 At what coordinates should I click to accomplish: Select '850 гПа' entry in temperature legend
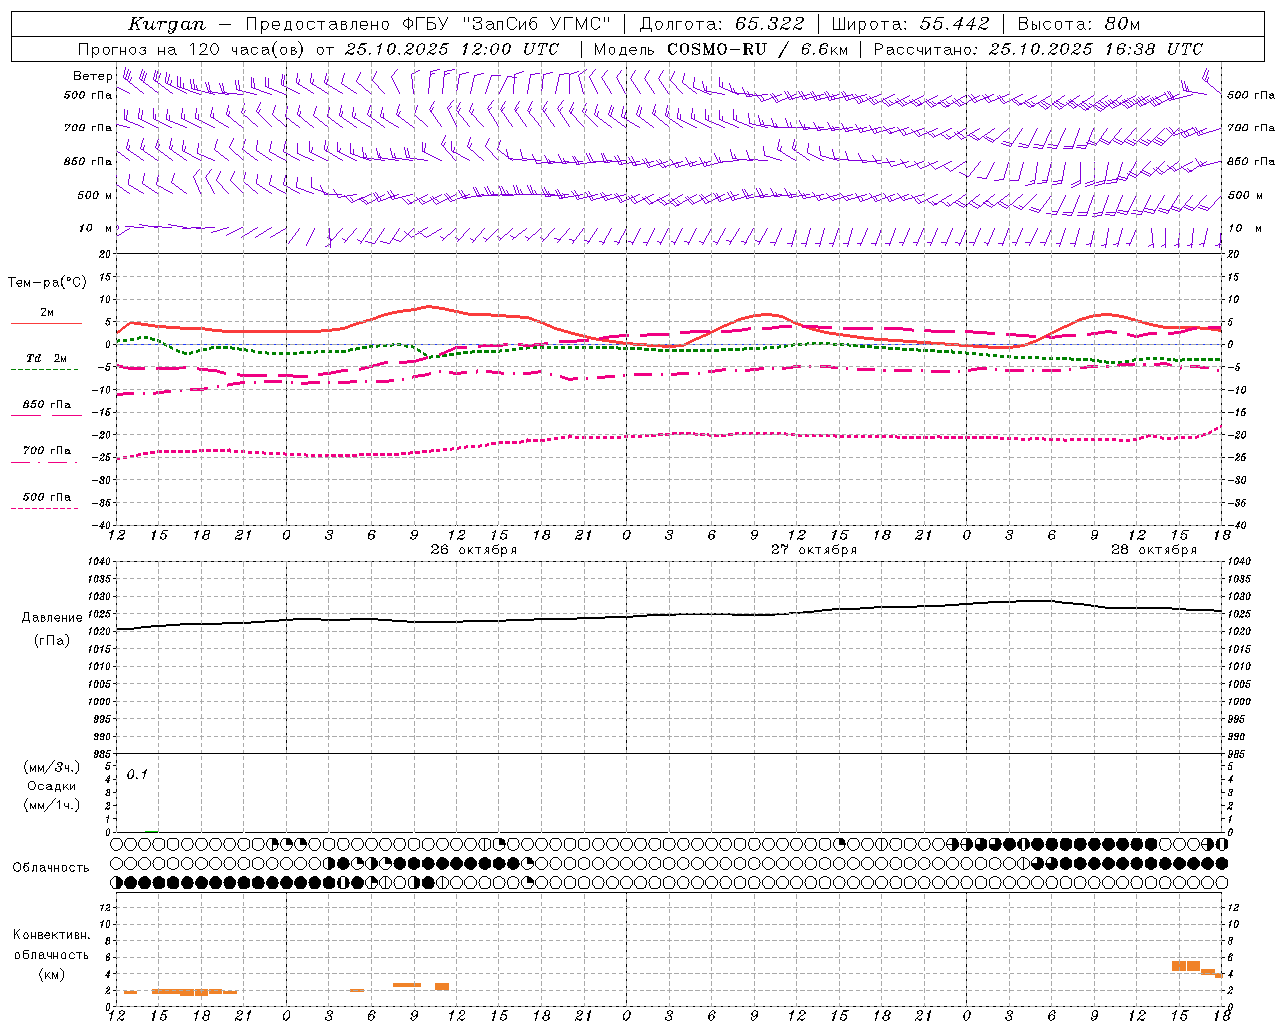[x=46, y=405]
